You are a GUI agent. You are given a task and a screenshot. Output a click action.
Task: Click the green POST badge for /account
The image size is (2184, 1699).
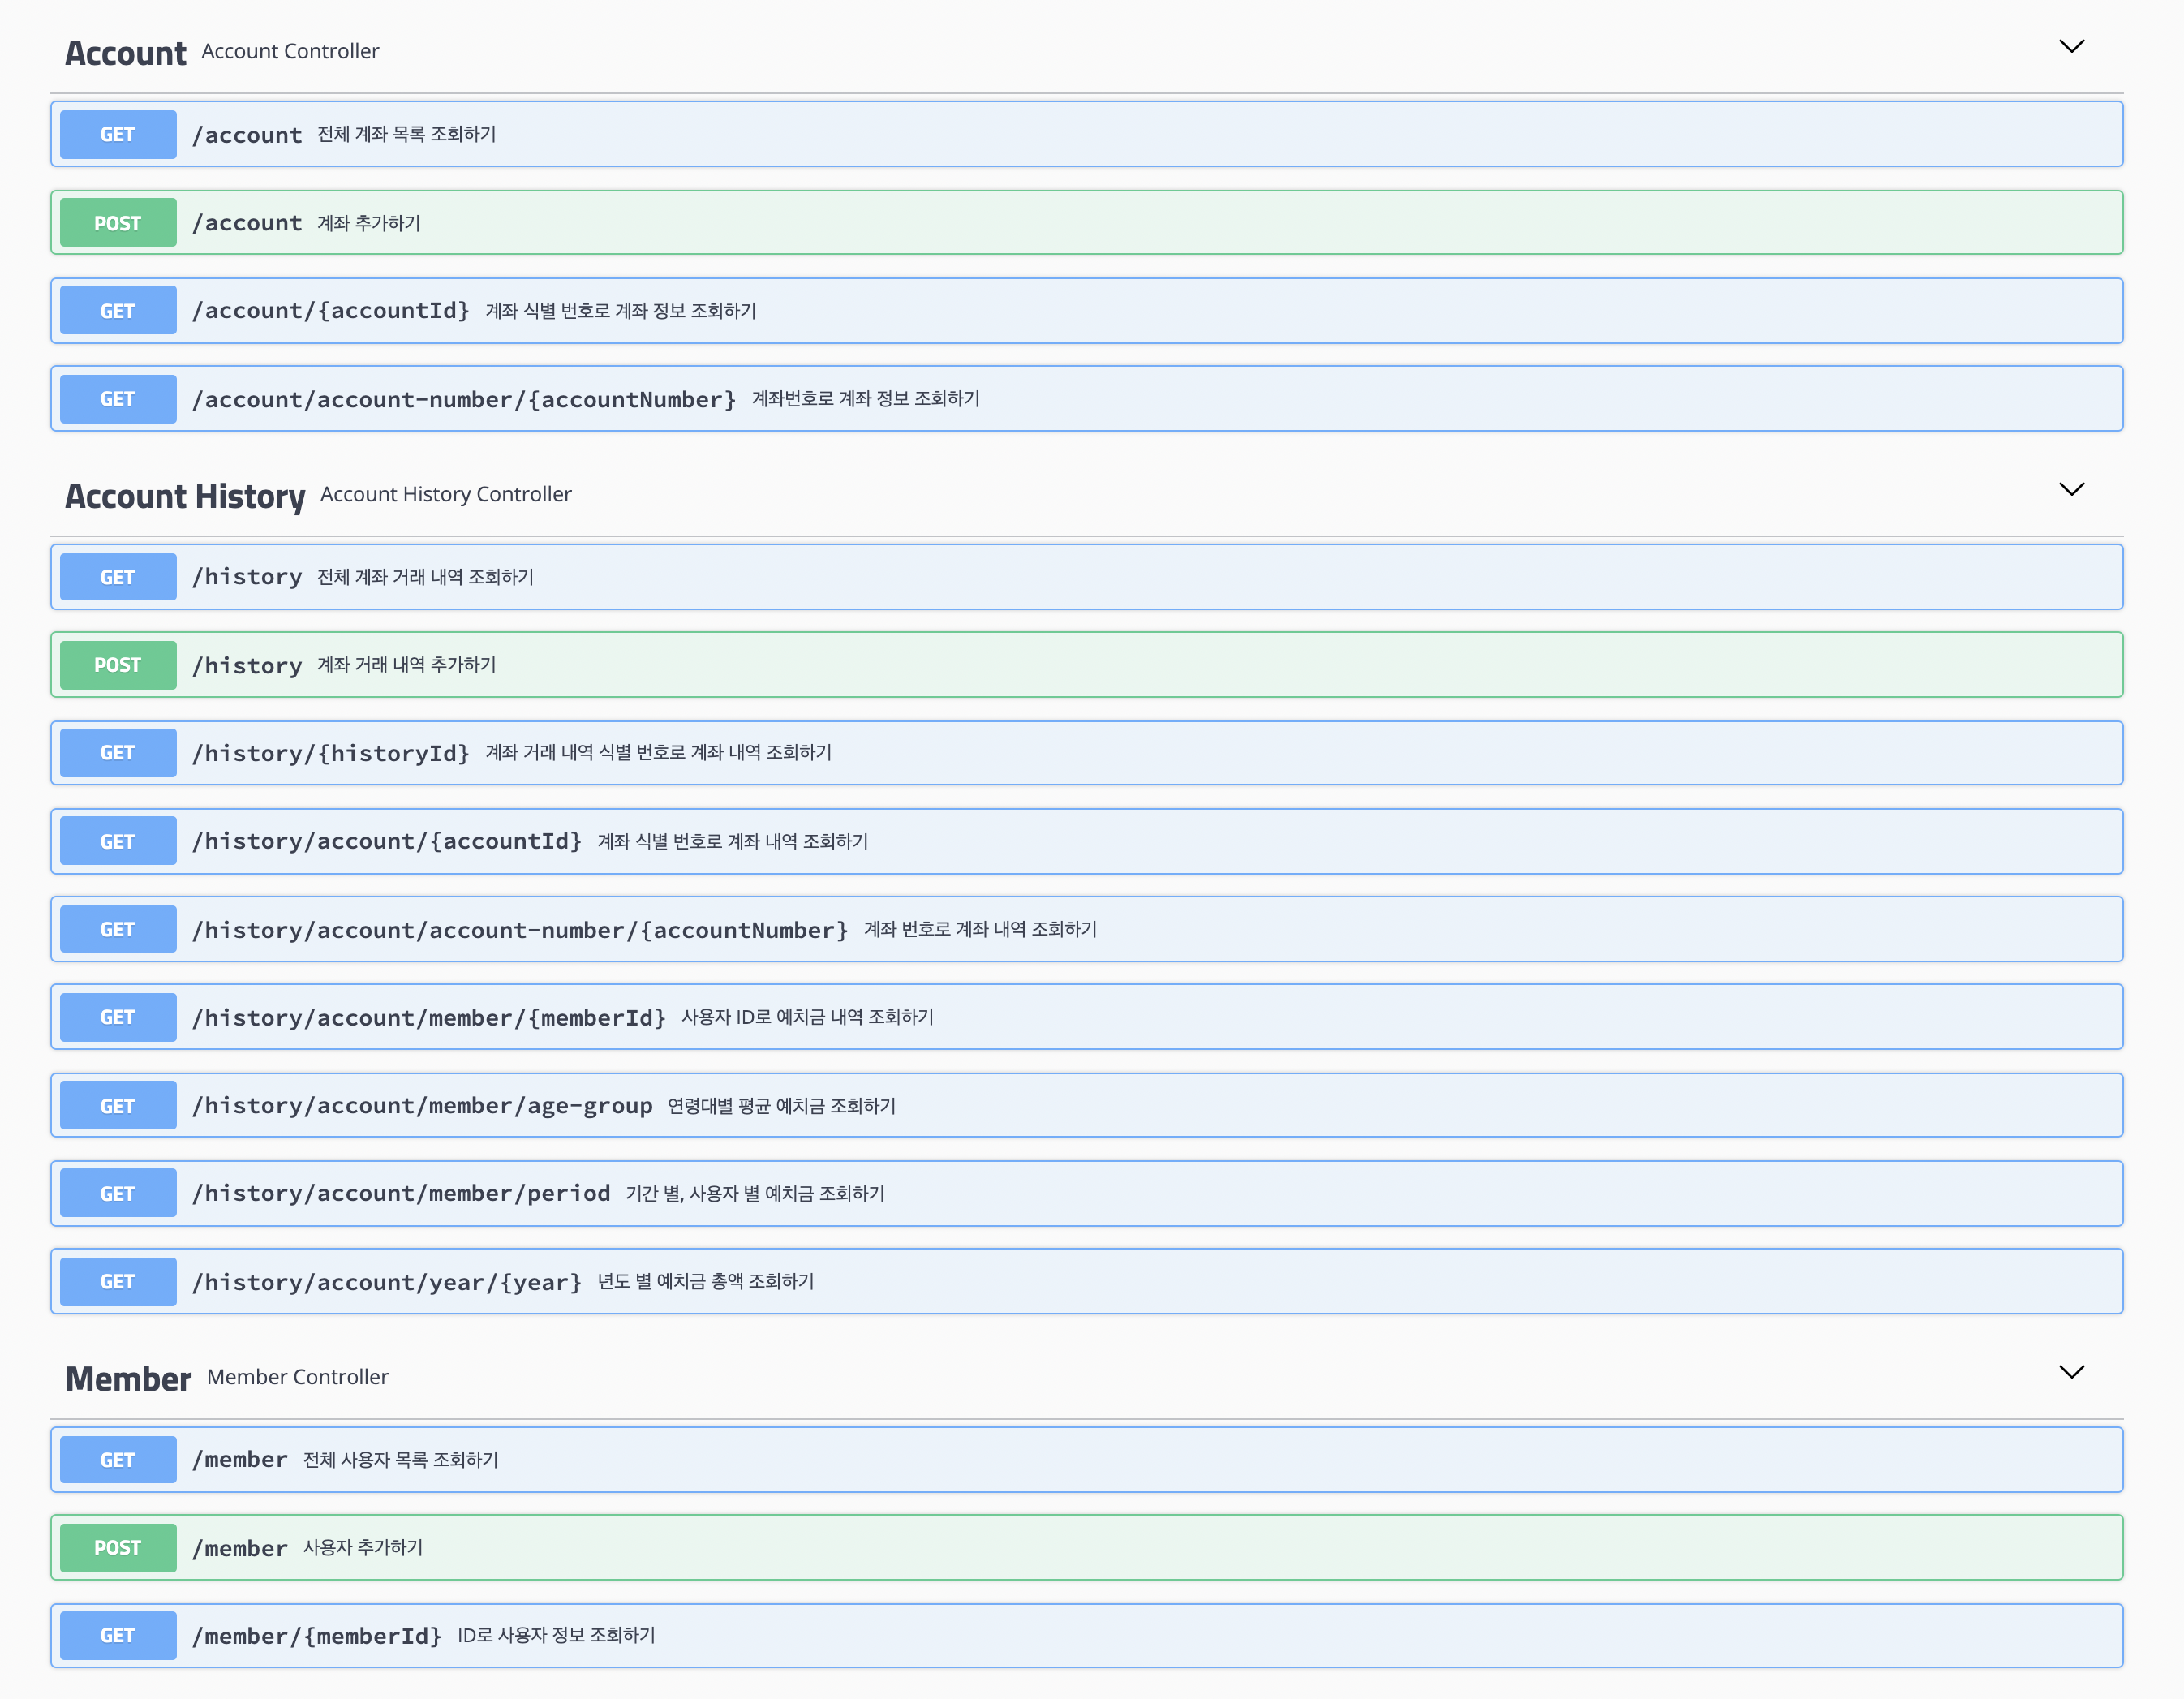click(117, 222)
